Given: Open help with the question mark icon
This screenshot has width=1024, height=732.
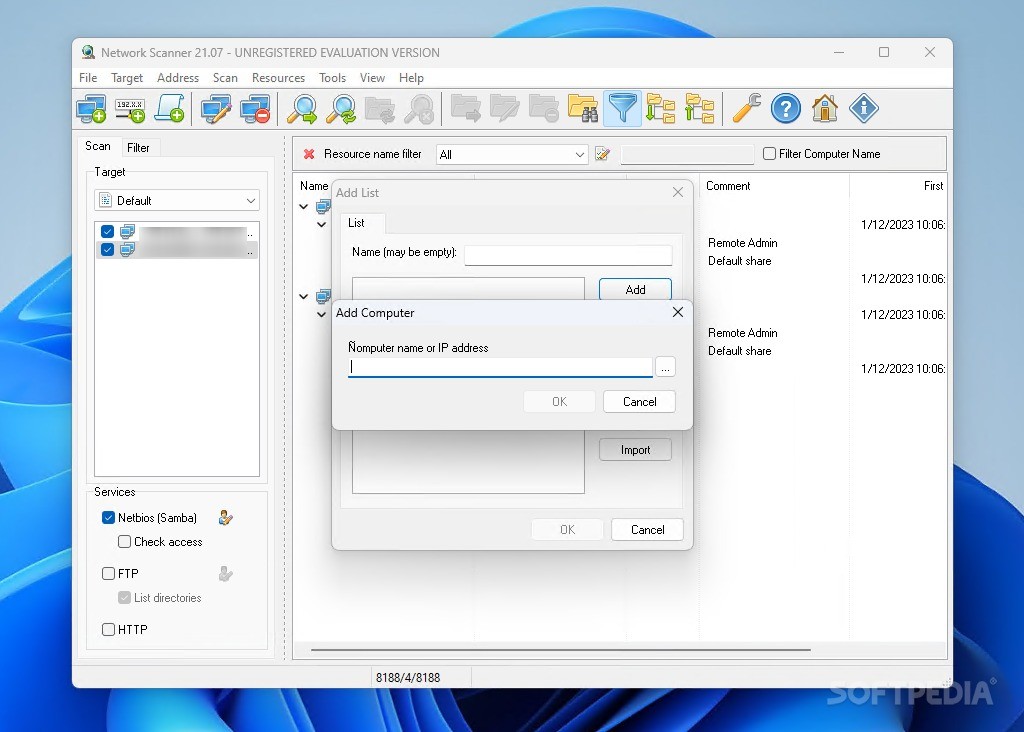Looking at the screenshot, I should click(x=786, y=108).
